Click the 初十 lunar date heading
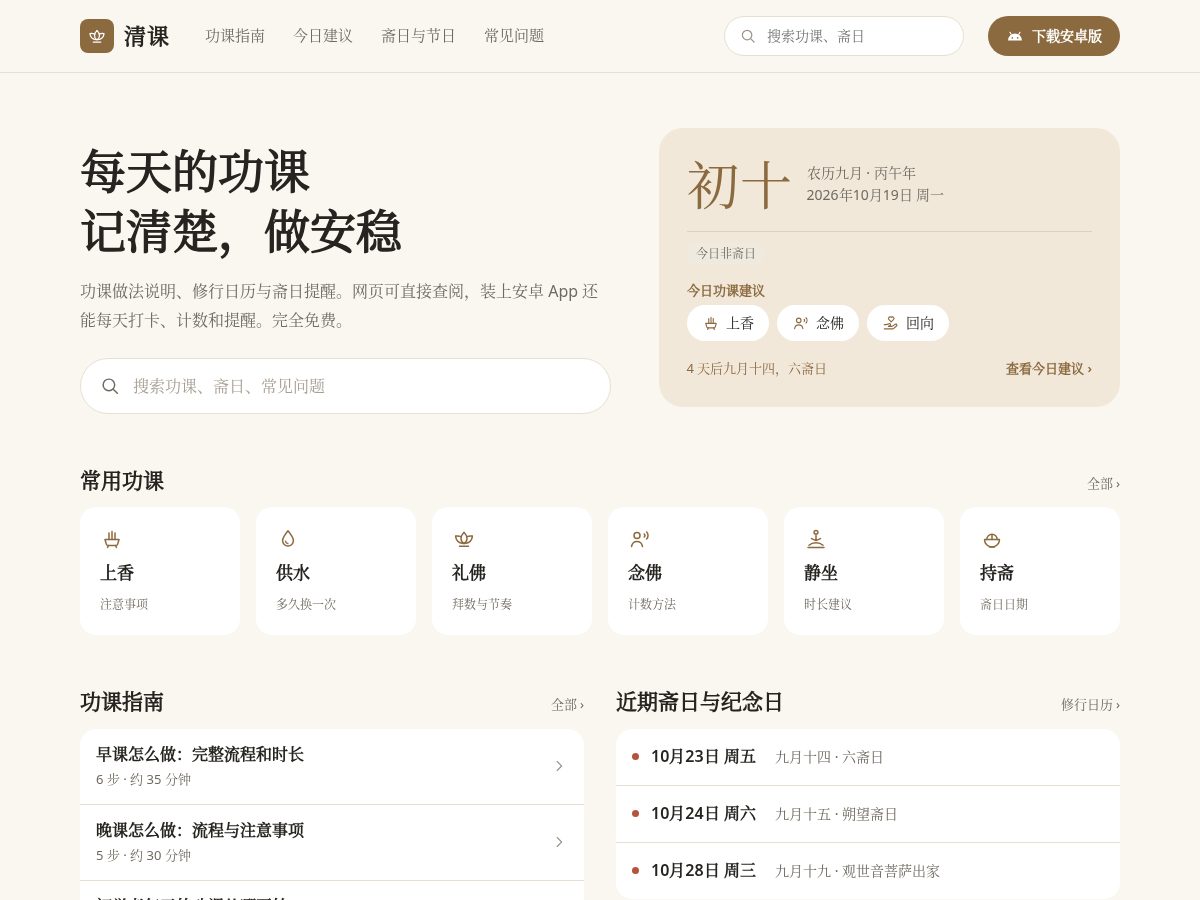The height and width of the screenshot is (900, 1200). [x=739, y=186]
